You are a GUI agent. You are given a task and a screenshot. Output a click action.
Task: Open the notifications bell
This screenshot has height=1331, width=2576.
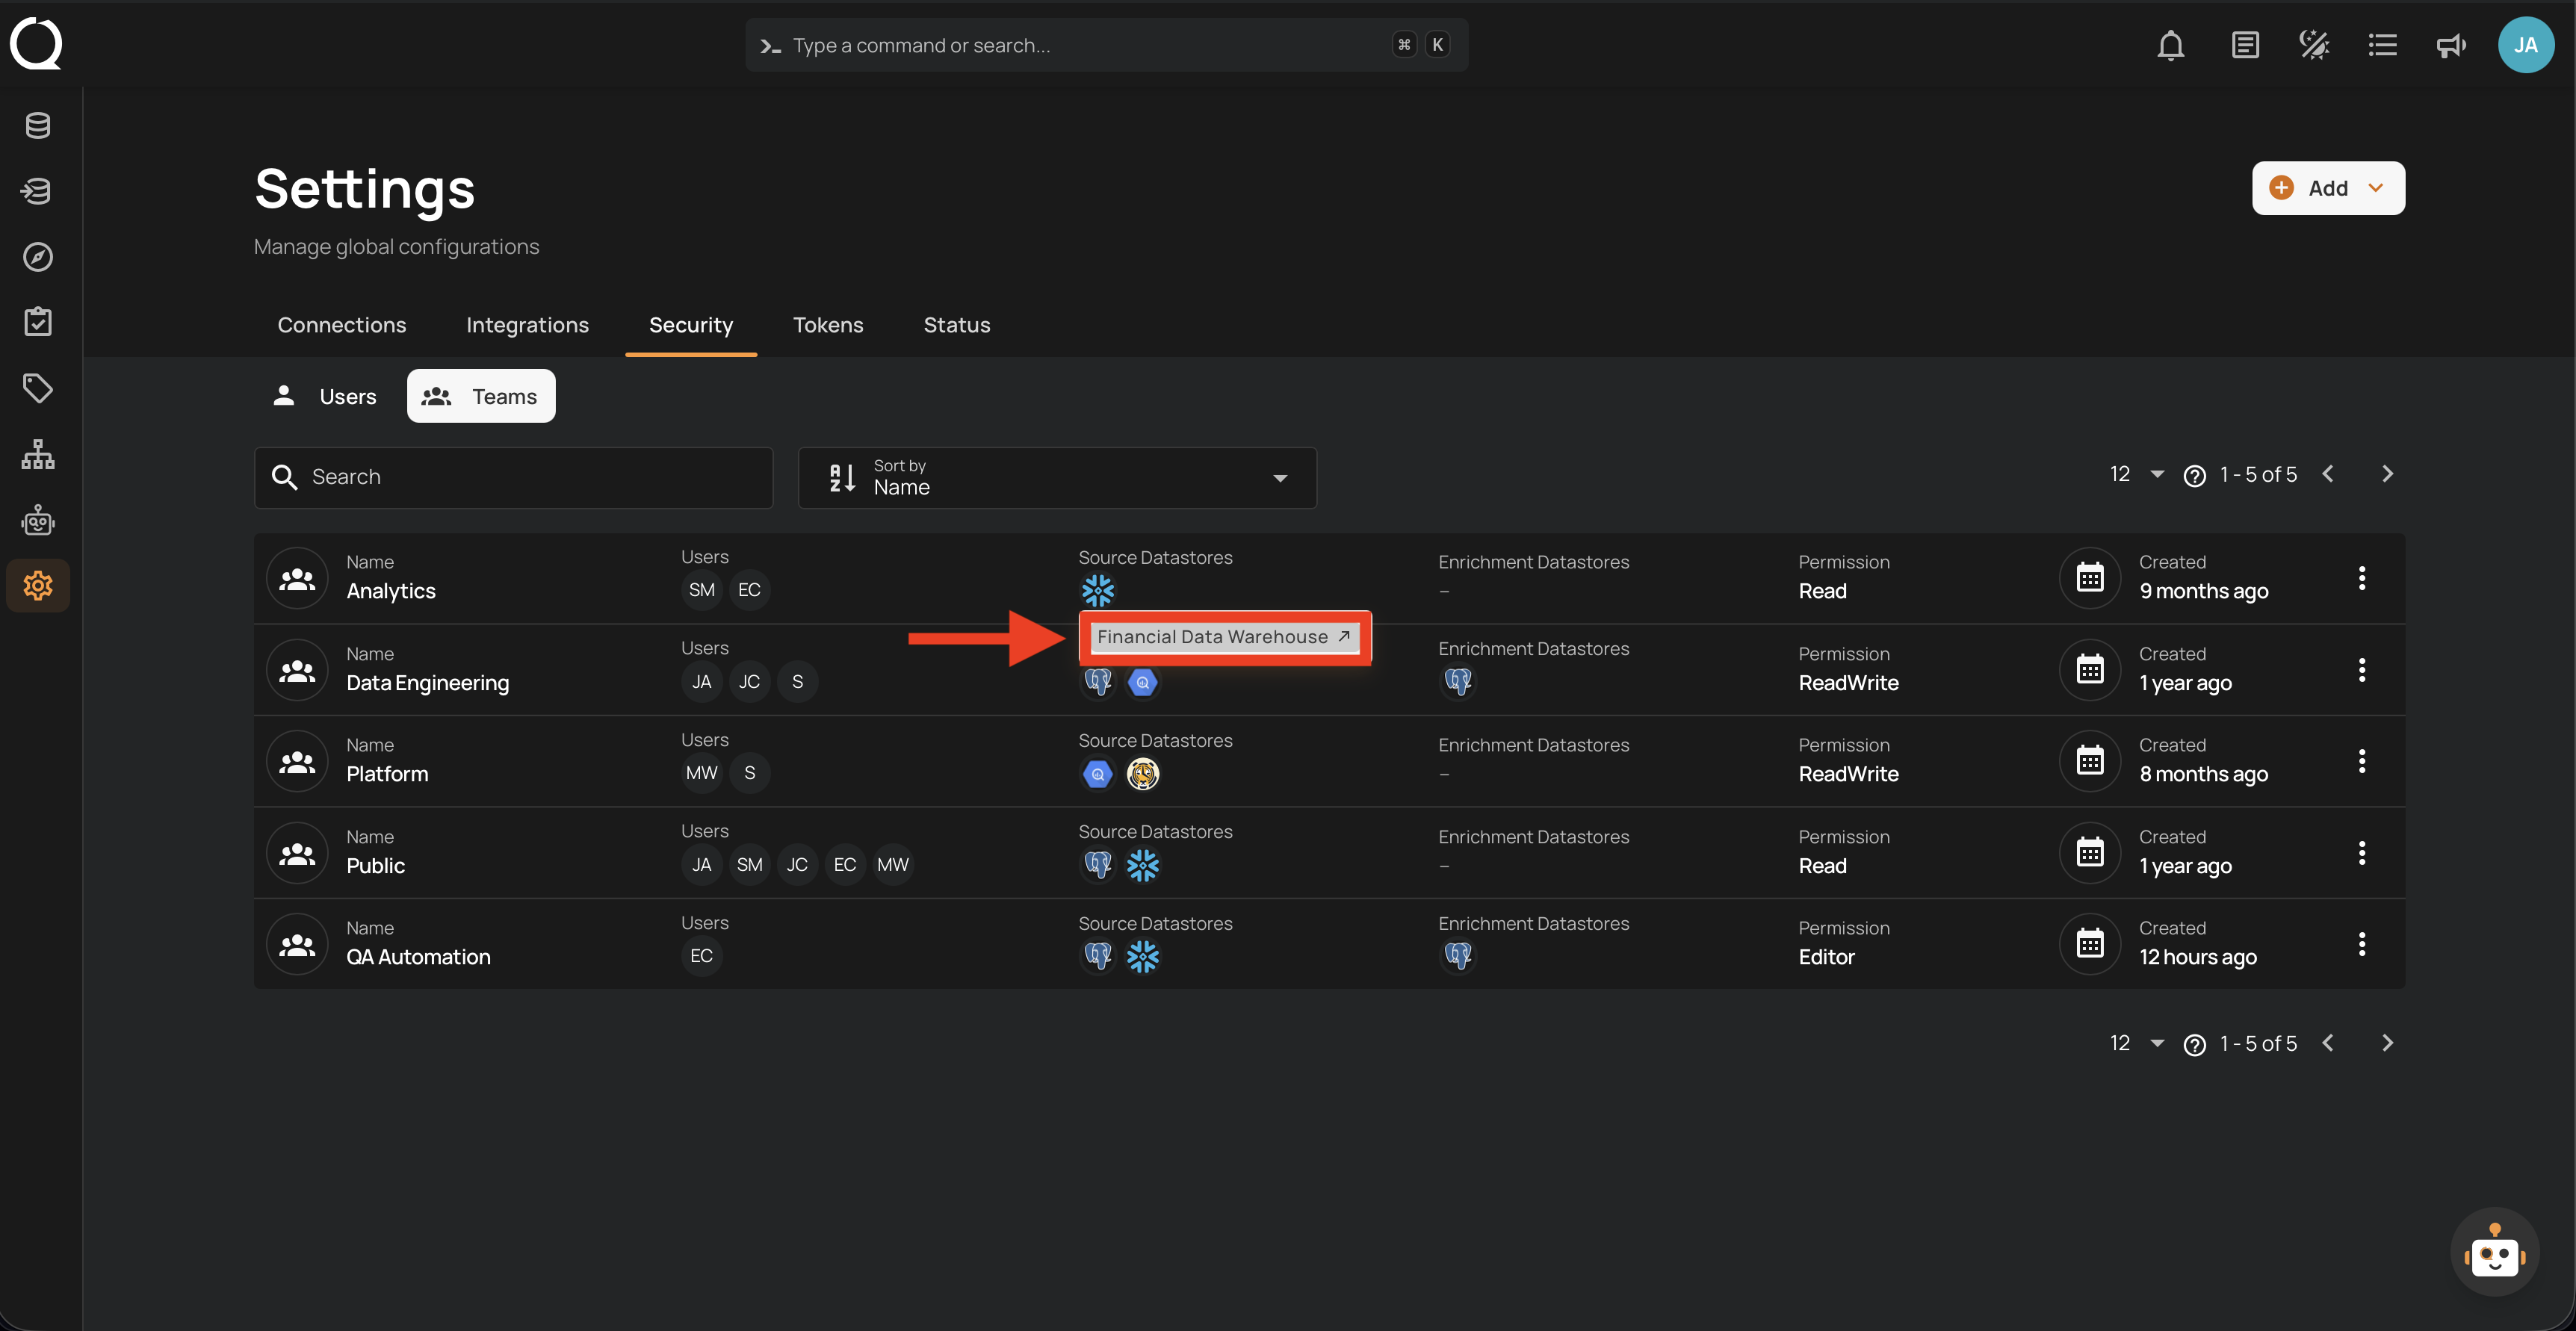[2170, 45]
